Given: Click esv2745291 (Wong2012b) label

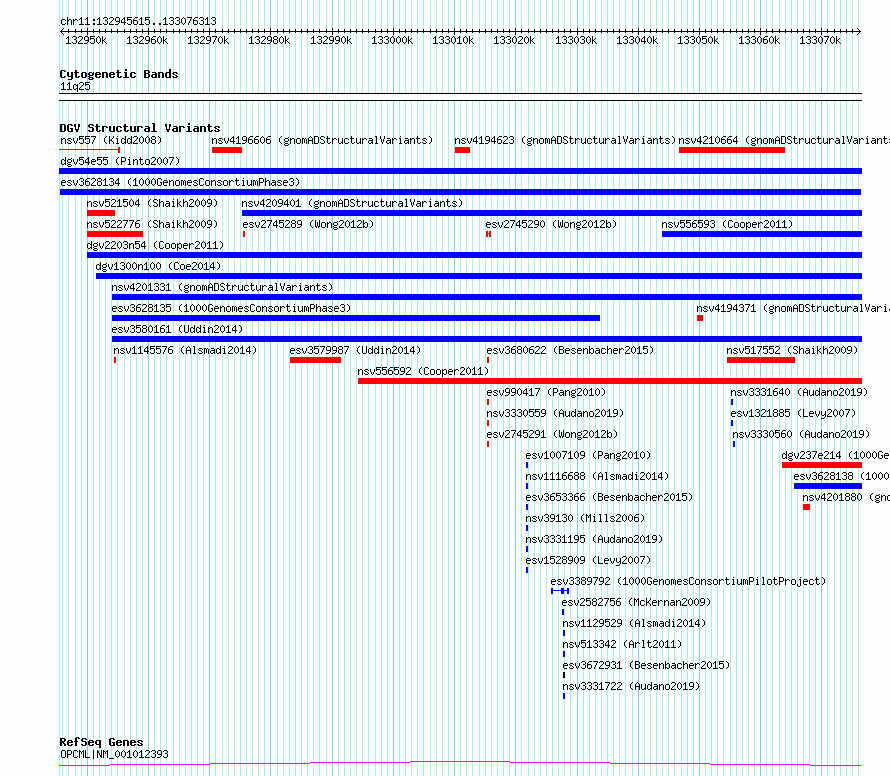Looking at the screenshot, I should 552,434.
